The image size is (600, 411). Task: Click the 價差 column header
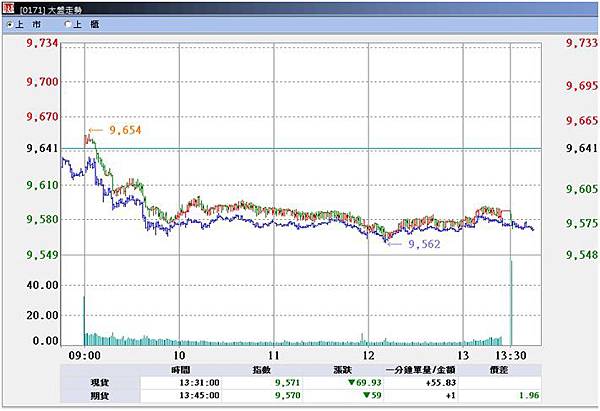click(499, 370)
